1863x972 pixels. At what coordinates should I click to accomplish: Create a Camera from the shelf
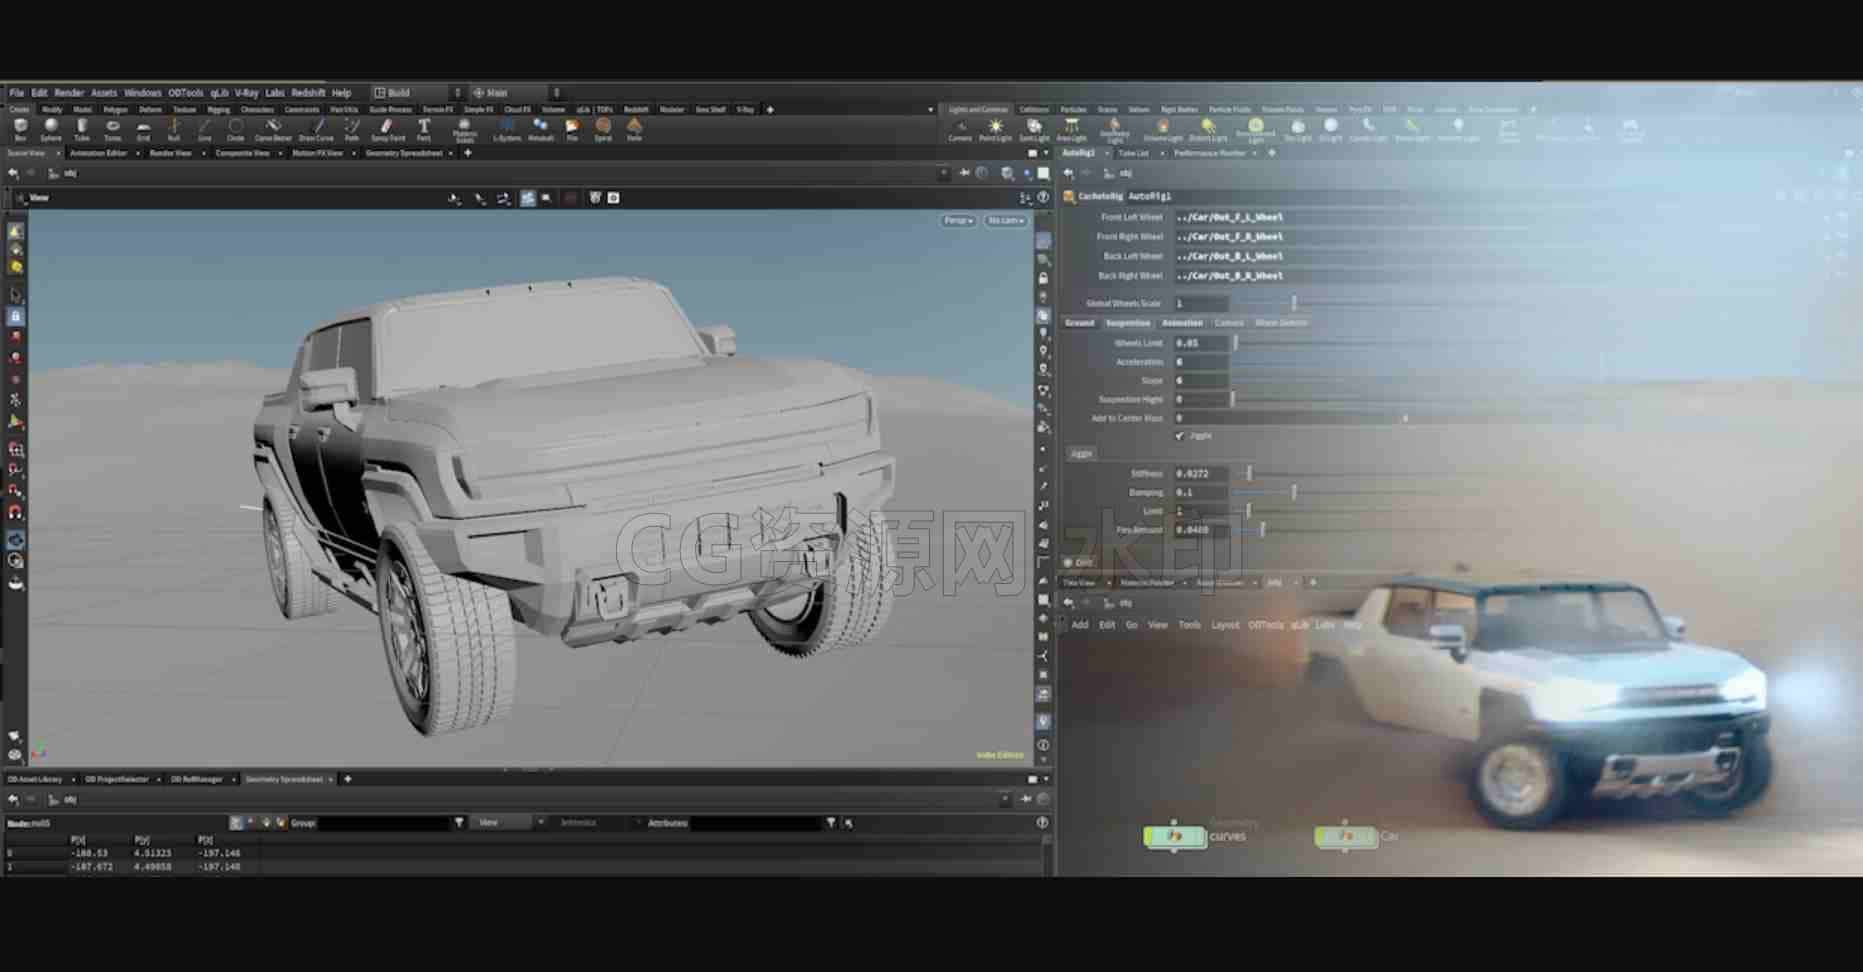(960, 129)
